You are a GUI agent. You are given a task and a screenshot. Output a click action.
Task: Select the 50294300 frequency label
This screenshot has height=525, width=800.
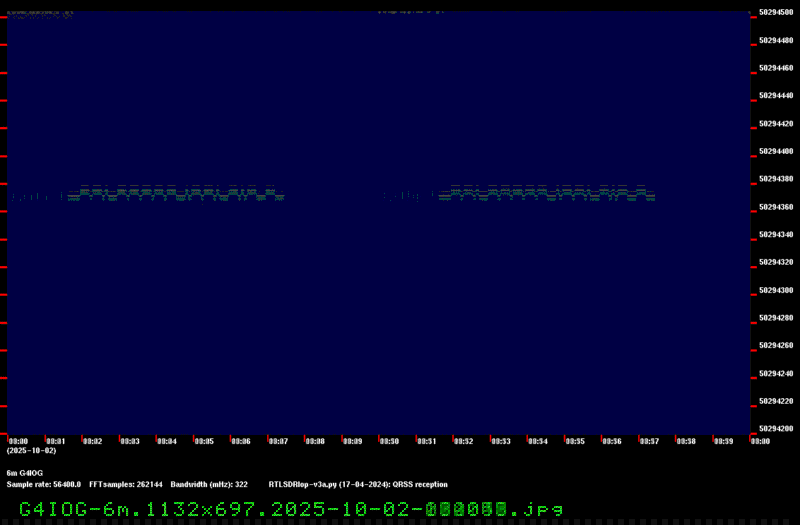[x=776, y=290]
